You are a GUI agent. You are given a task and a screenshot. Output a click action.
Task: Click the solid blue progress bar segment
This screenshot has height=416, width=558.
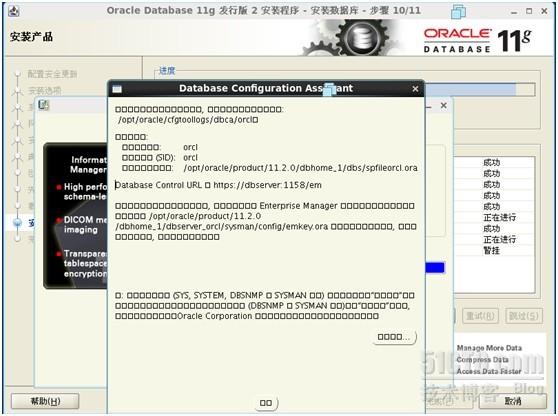(435, 267)
